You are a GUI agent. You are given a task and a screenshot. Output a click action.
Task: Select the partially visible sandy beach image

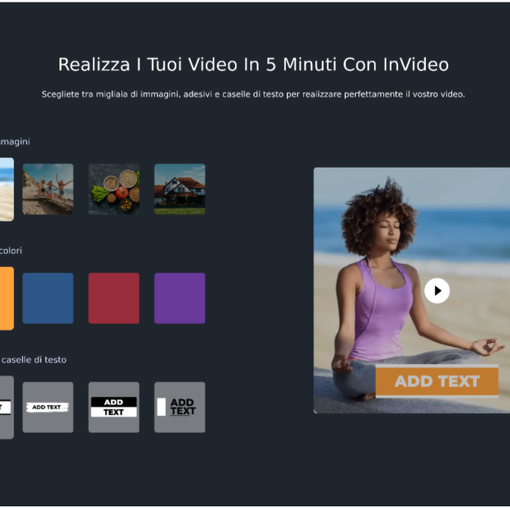7,189
